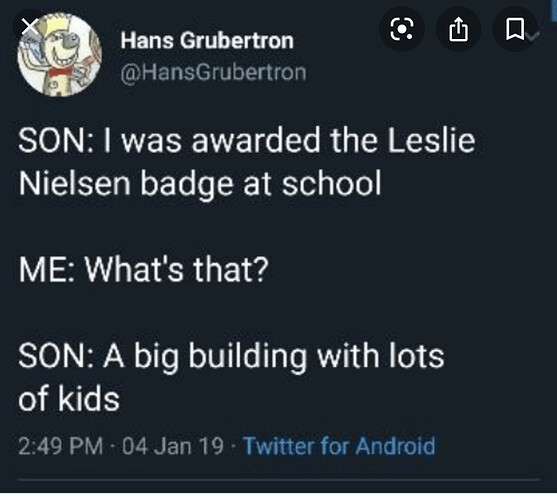This screenshot has height=500, width=557.
Task: Click the 2:49 PM timestamp
Action: tap(60, 446)
